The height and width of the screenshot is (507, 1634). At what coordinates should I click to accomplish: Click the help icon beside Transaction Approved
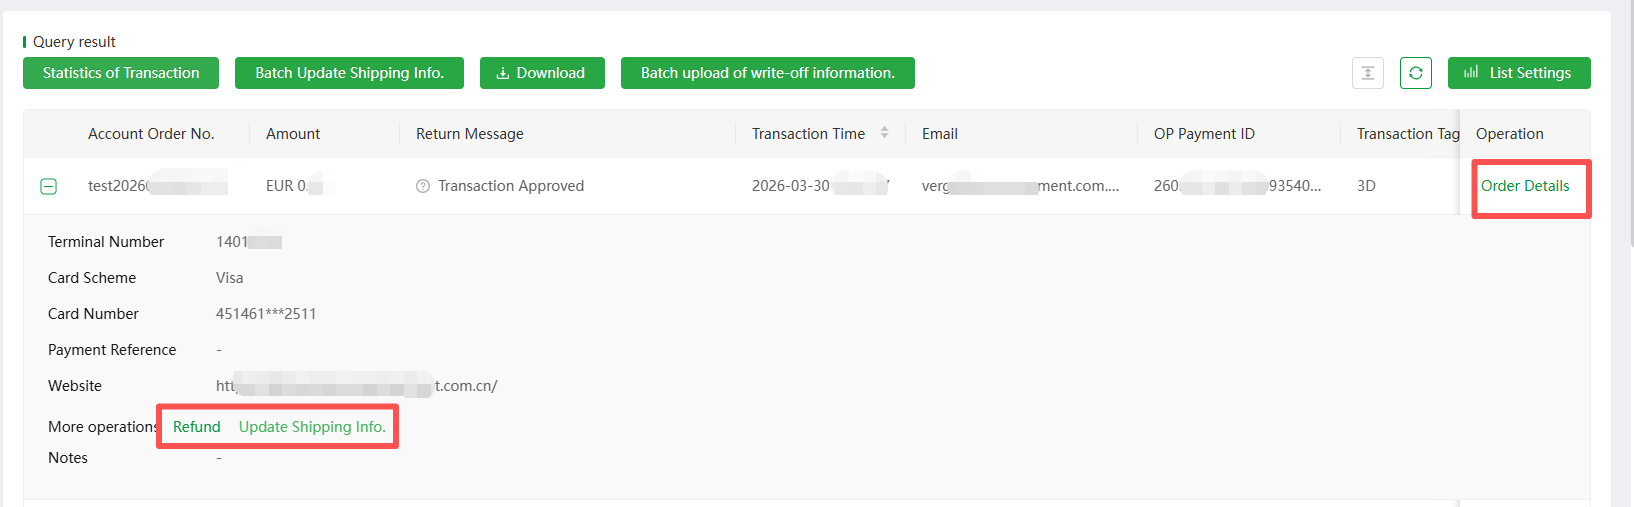423,186
